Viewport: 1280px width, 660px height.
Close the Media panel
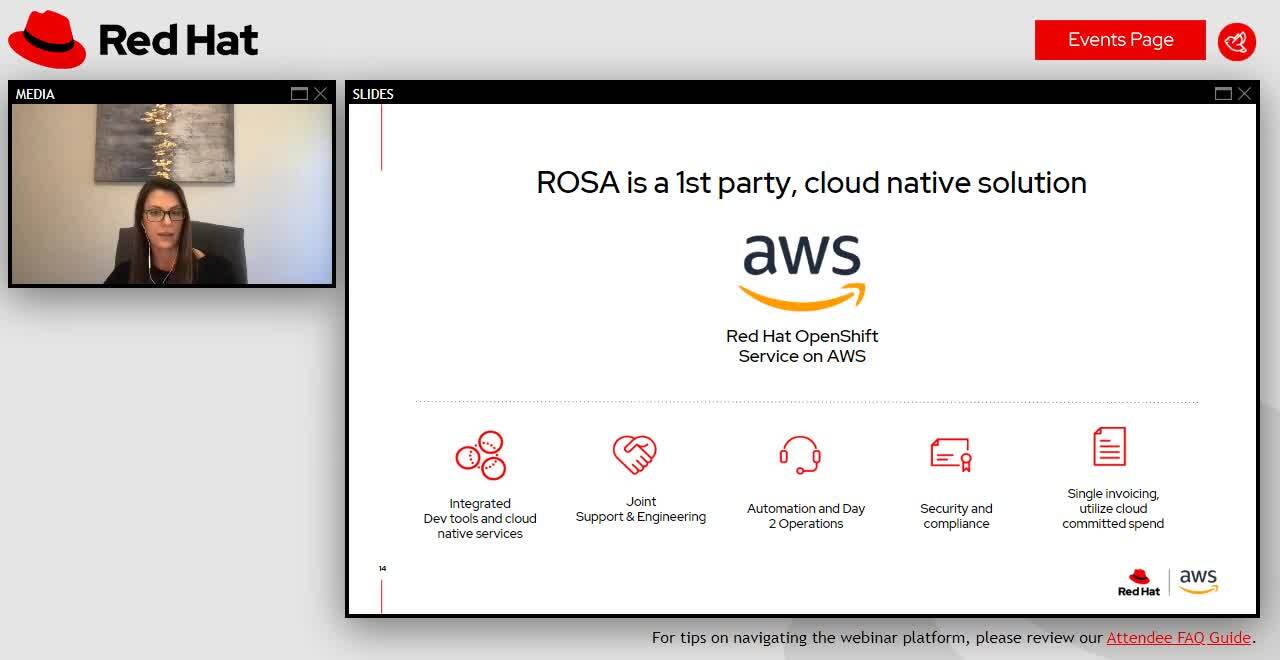coord(320,94)
